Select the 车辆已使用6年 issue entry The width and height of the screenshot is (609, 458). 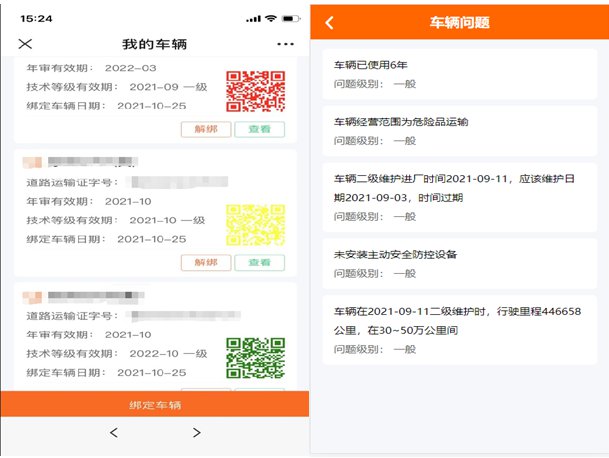click(x=460, y=74)
